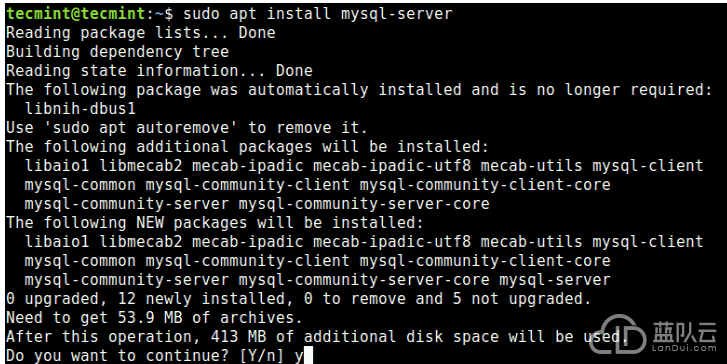Click 'sudo apt autoremove' quoted command text

136,128
